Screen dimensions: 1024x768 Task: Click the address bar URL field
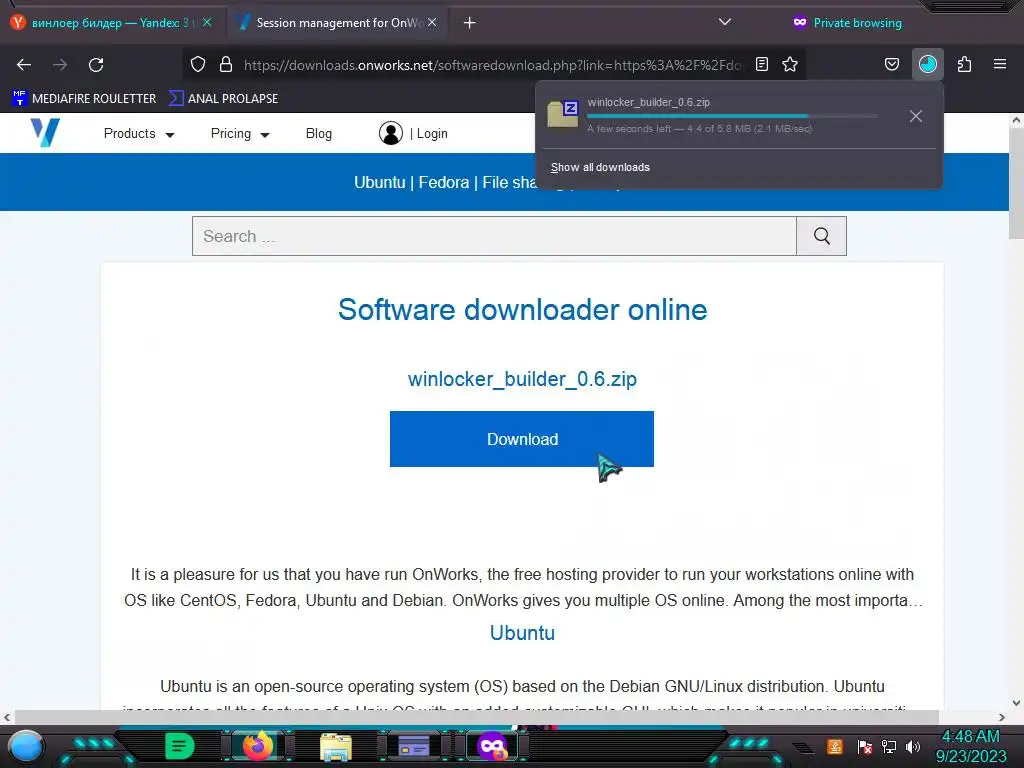point(493,65)
